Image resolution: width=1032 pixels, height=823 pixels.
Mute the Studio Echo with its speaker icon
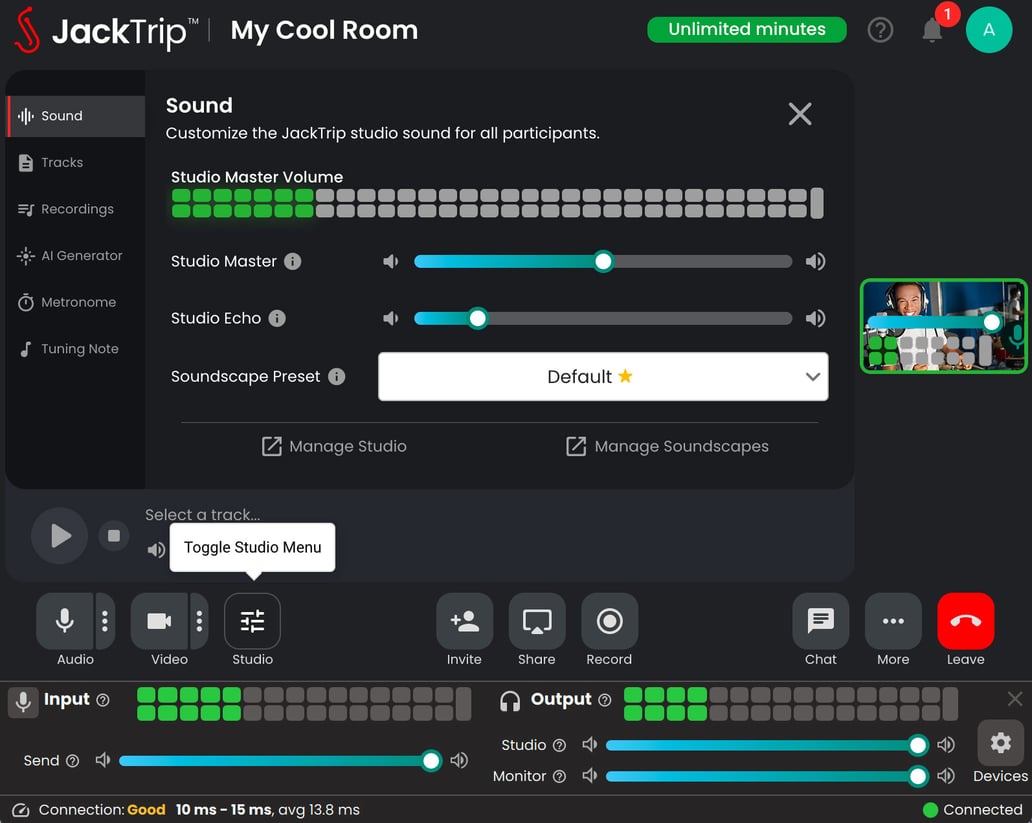tap(390, 318)
